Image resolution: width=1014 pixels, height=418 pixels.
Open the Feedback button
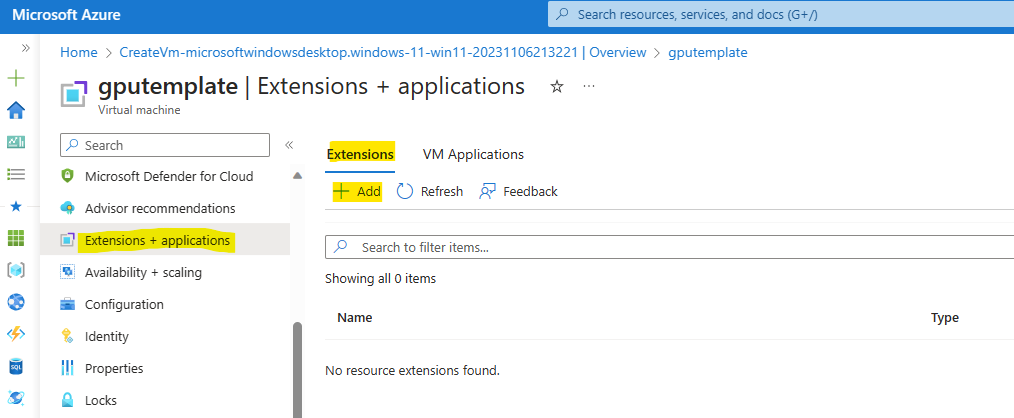click(518, 192)
